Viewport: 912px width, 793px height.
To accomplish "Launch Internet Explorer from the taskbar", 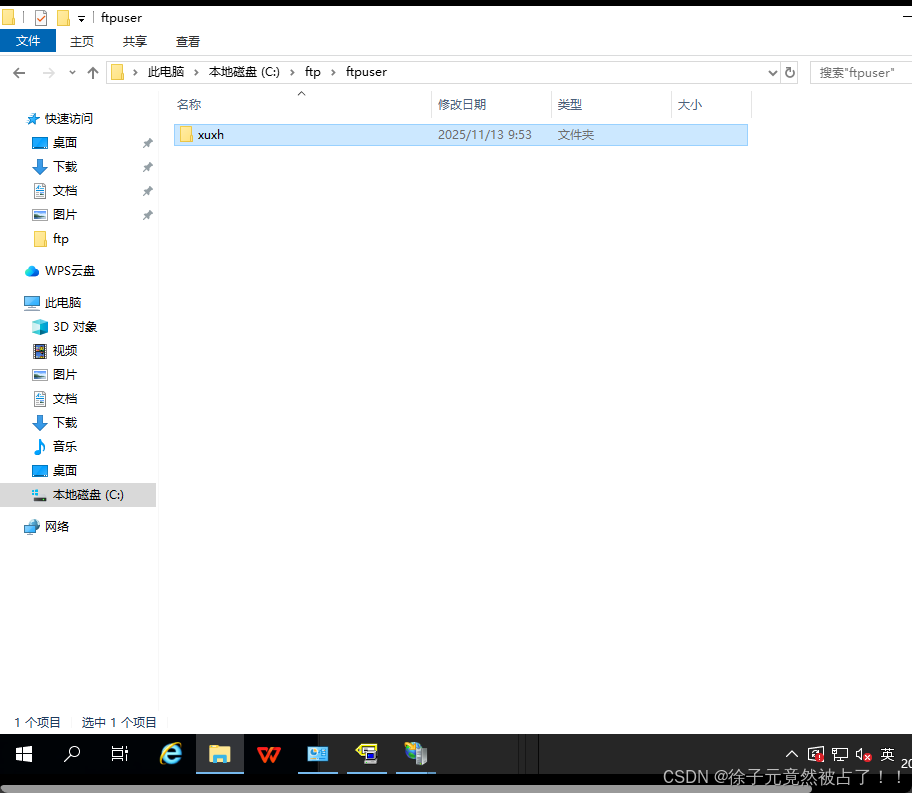I will click(170, 754).
